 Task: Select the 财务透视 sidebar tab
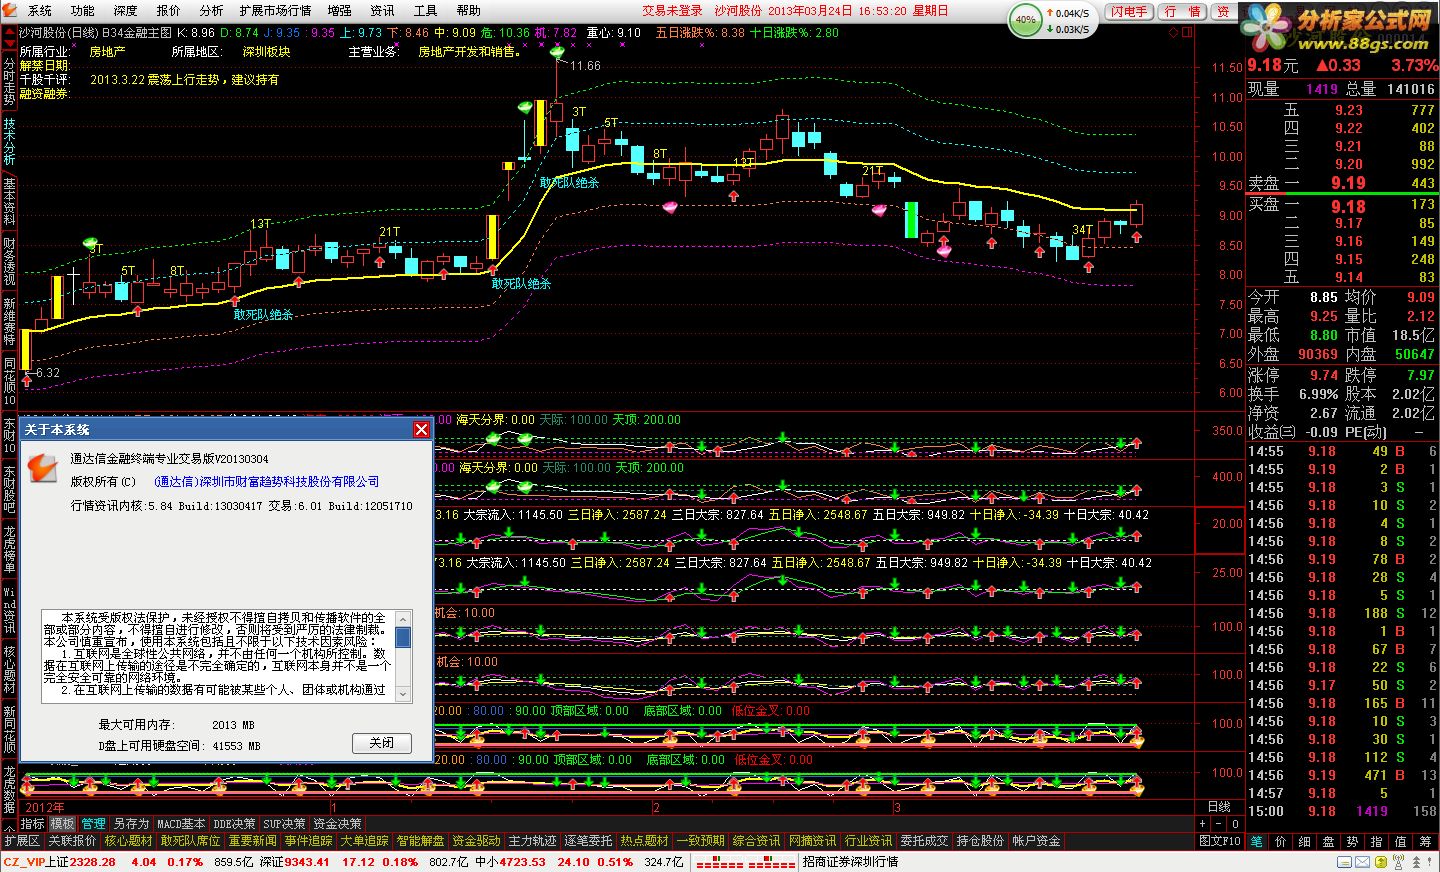[9, 262]
